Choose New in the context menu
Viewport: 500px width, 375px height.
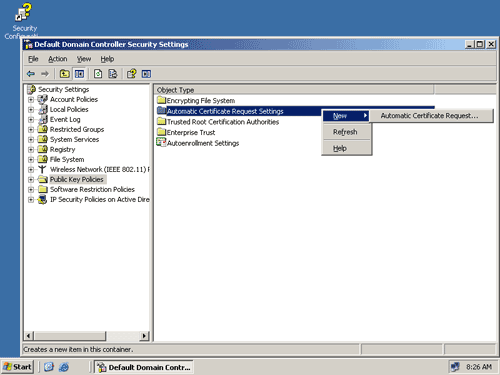coord(346,116)
